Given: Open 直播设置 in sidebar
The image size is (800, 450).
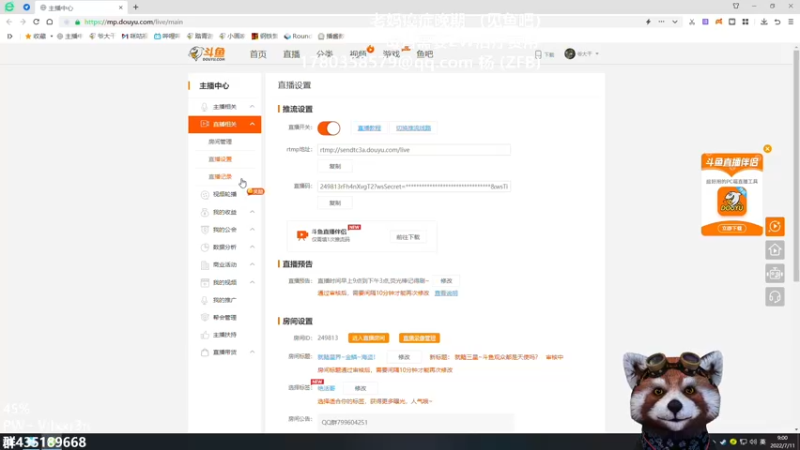Looking at the screenshot, I should 220,159.
